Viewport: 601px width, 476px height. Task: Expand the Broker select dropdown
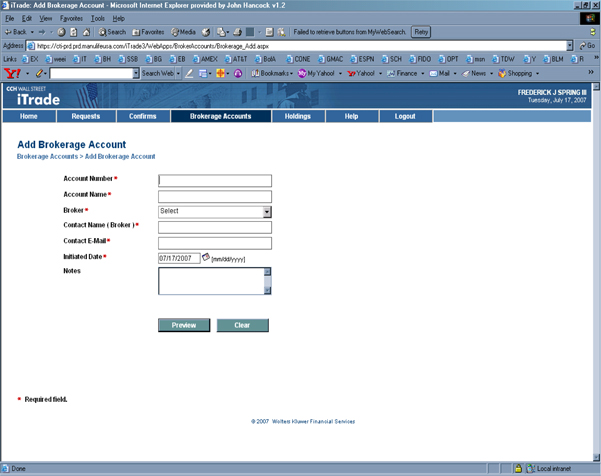[x=267, y=212]
